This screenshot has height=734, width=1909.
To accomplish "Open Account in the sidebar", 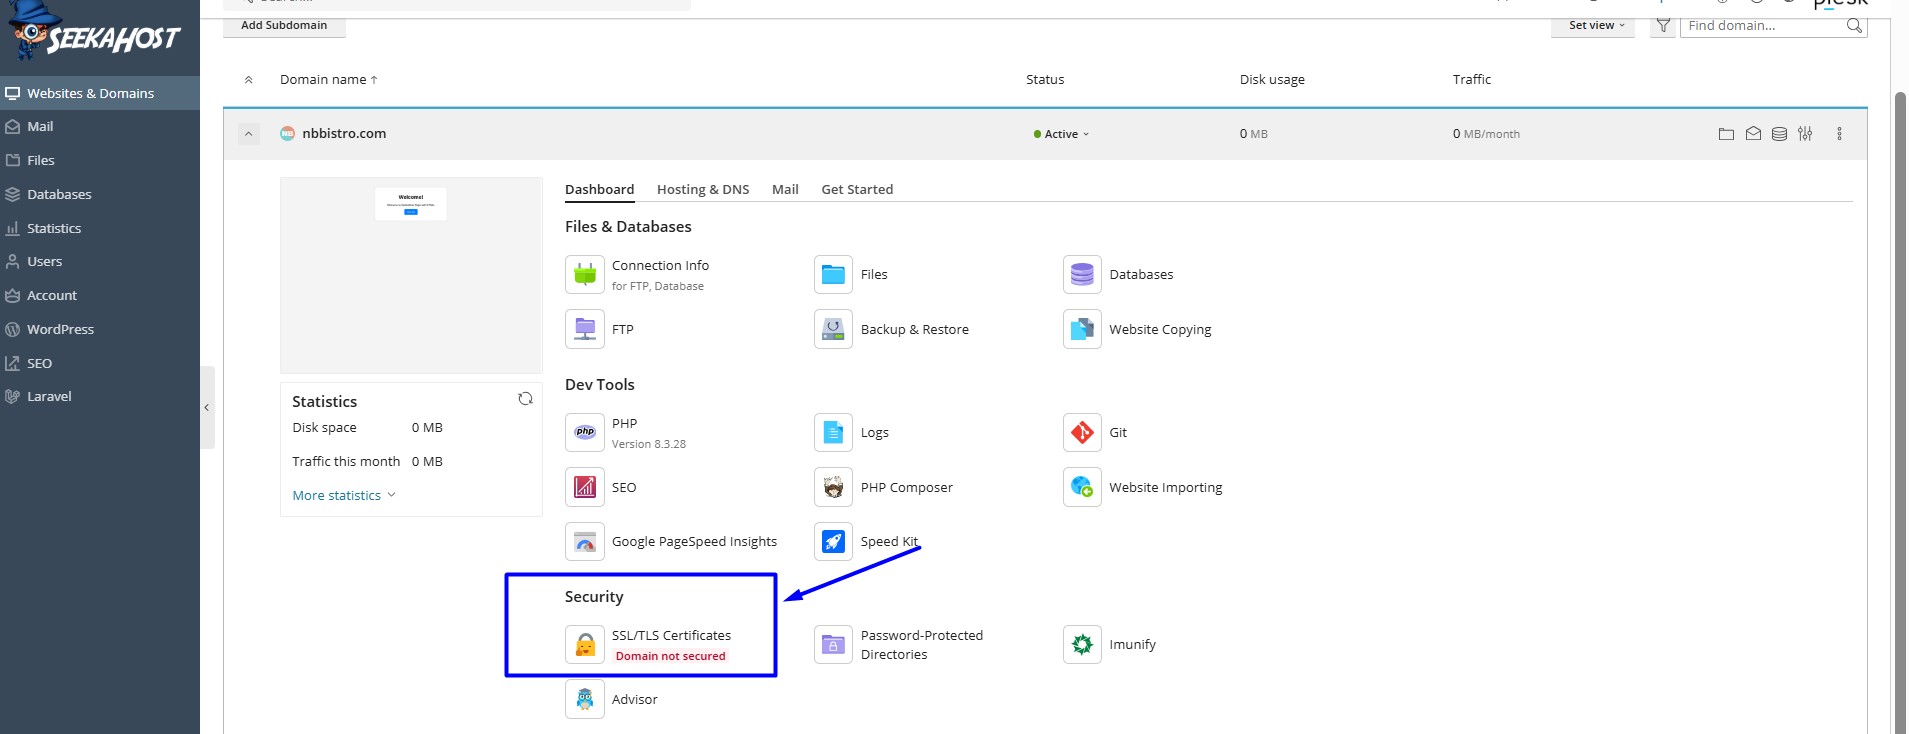I will [100, 295].
